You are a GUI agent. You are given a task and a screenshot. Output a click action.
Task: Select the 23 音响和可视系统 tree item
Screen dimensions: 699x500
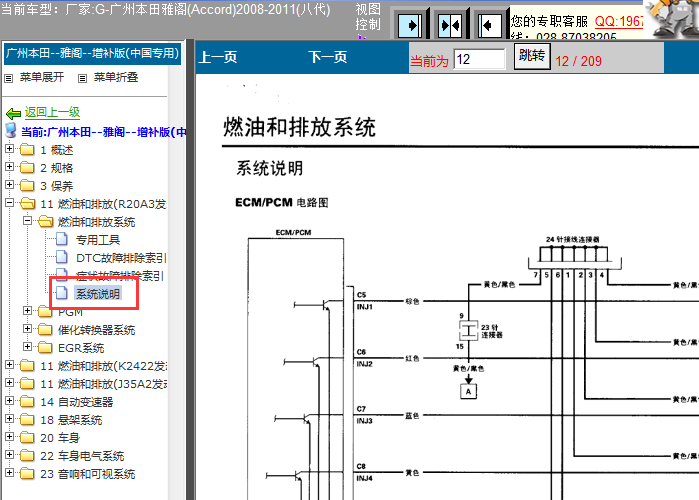88,474
